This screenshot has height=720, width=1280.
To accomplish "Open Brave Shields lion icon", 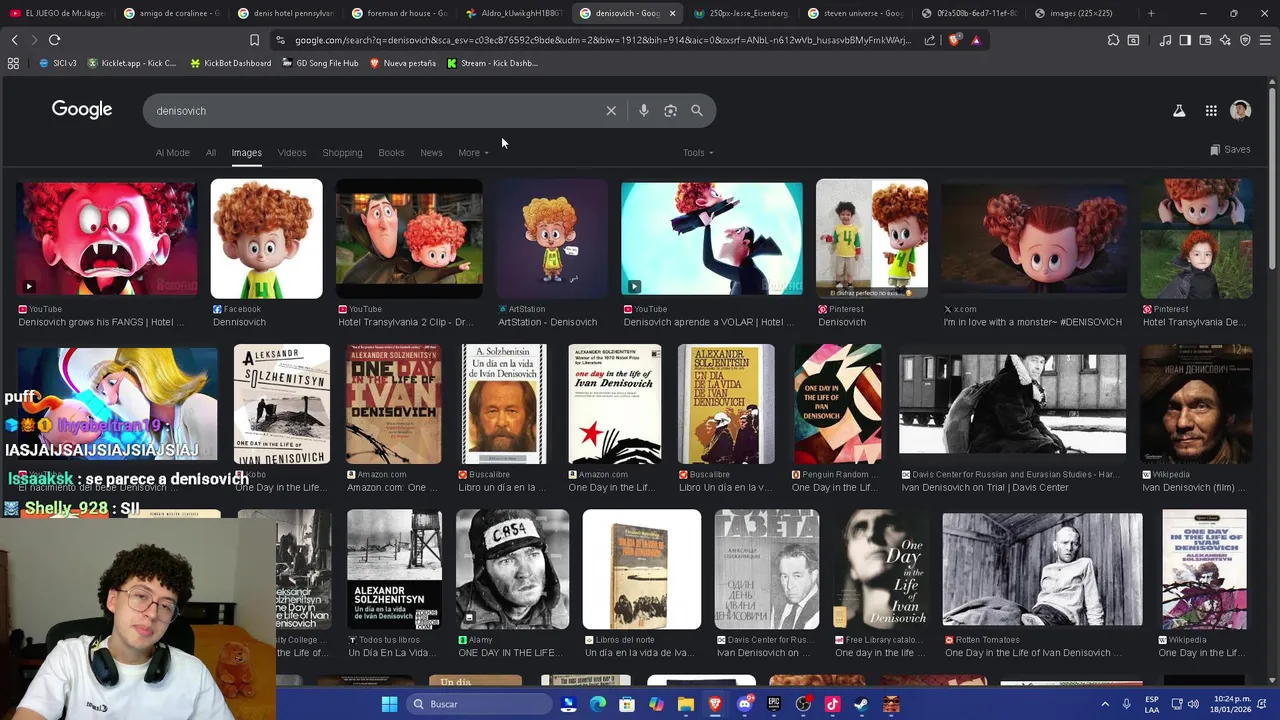I will coord(954,40).
